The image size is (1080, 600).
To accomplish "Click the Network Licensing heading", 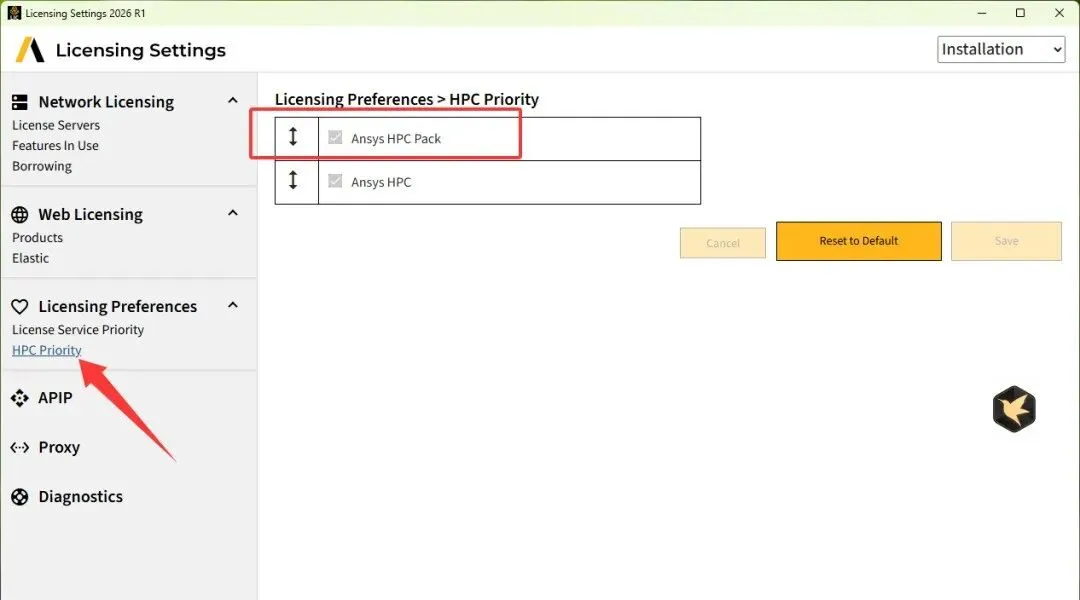I will click(x=106, y=102).
